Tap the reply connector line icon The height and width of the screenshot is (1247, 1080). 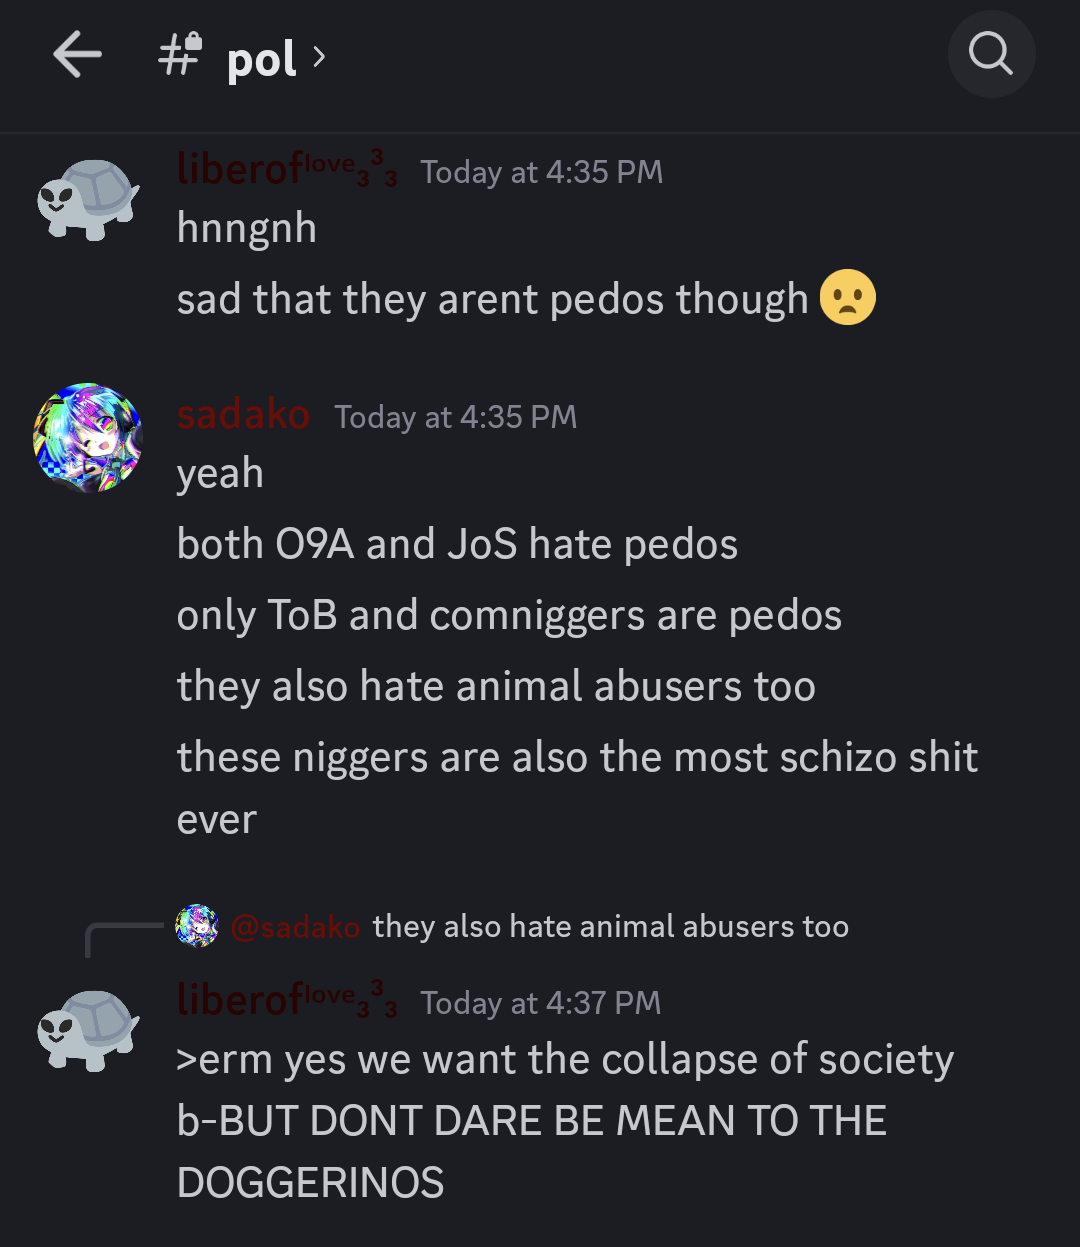click(124, 940)
